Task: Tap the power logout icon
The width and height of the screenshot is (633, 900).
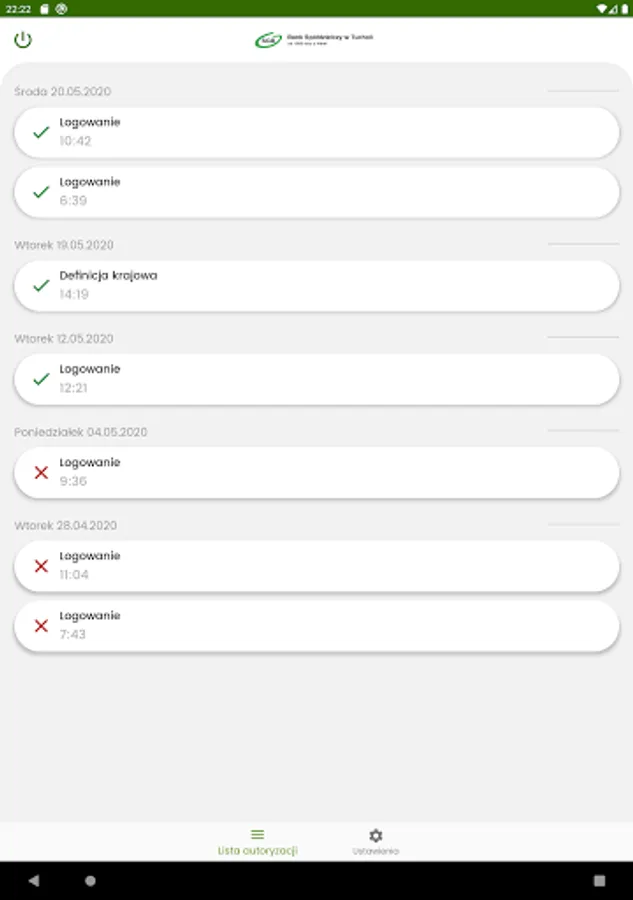Action: click(23, 40)
